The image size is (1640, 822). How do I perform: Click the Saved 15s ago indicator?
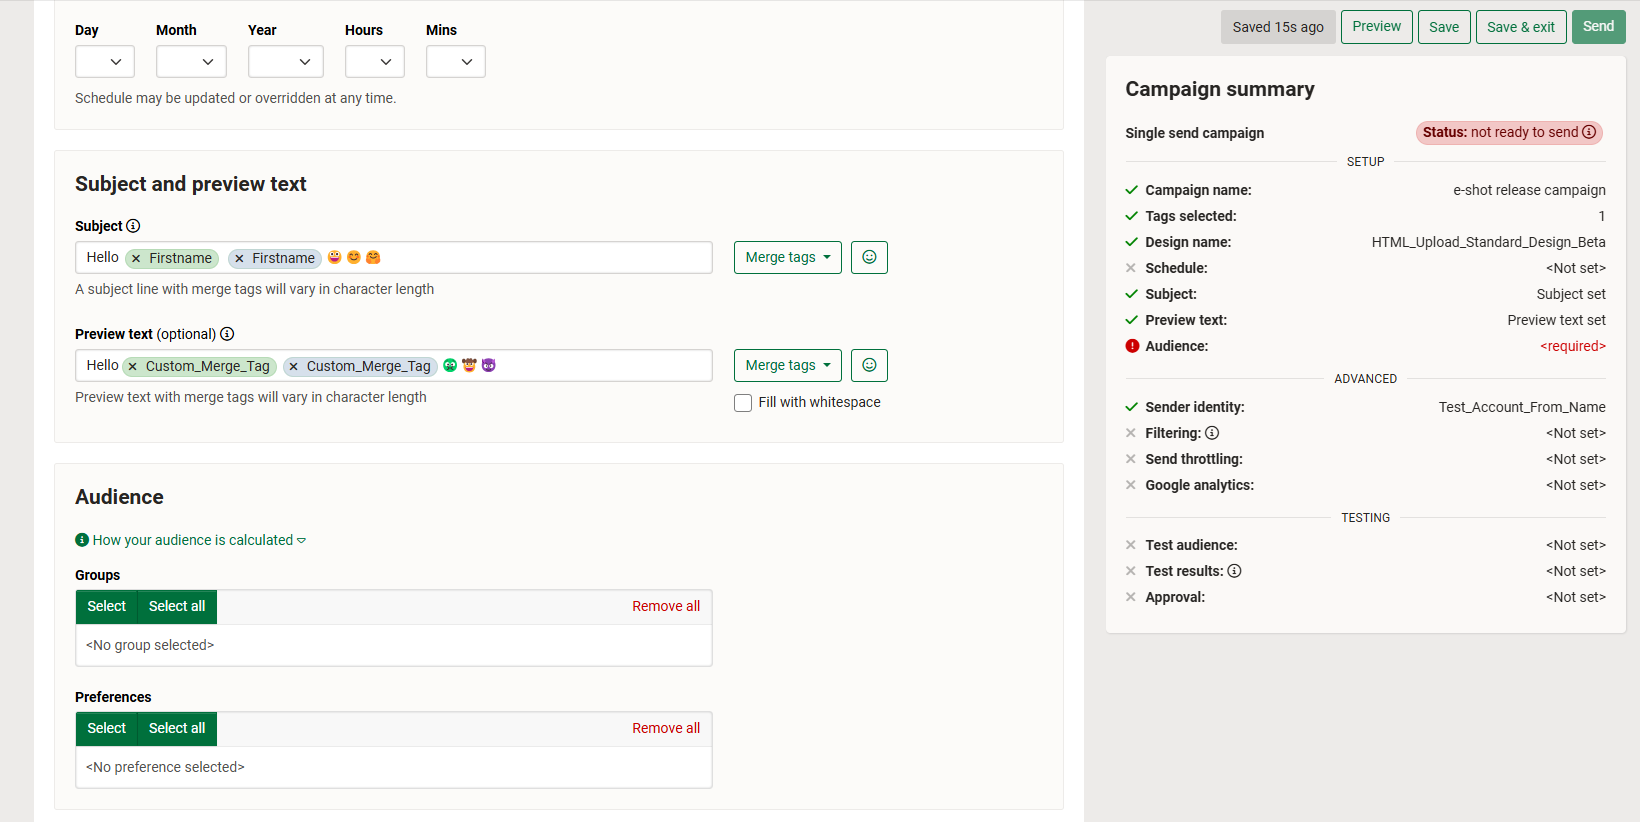tap(1278, 27)
